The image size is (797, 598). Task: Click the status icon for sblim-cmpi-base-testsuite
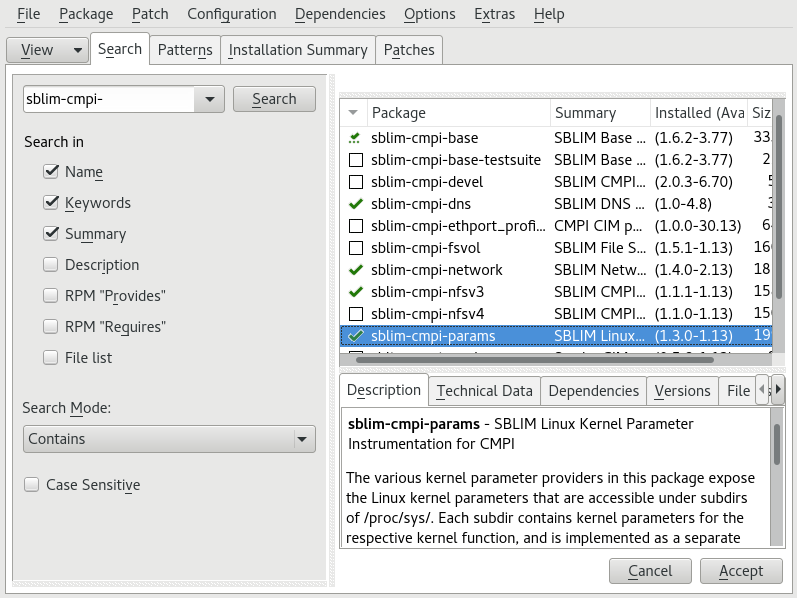355,160
